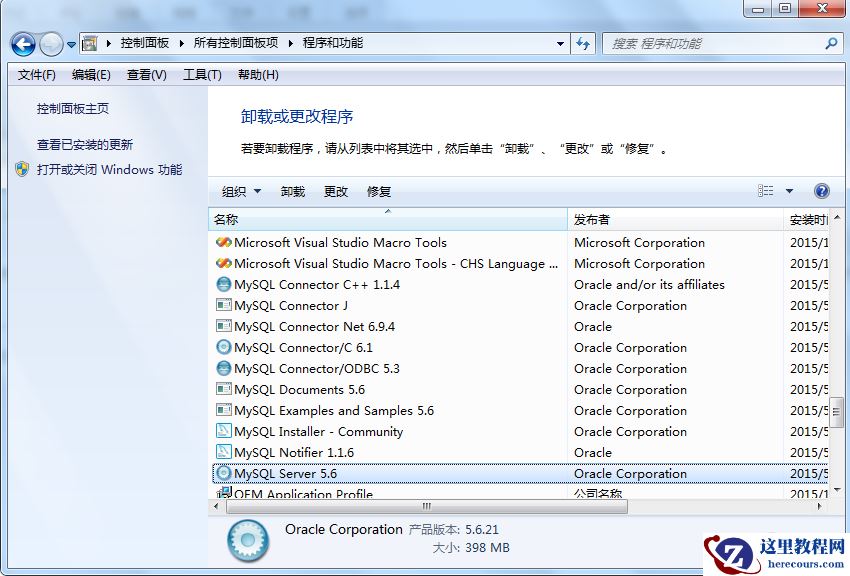Image resolution: width=850 pixels, height=576 pixels.
Task: Change the view with the view icon
Action: (765, 191)
